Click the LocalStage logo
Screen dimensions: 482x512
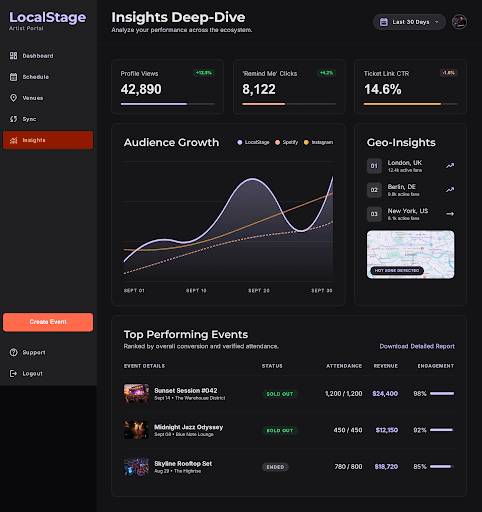(47, 17)
